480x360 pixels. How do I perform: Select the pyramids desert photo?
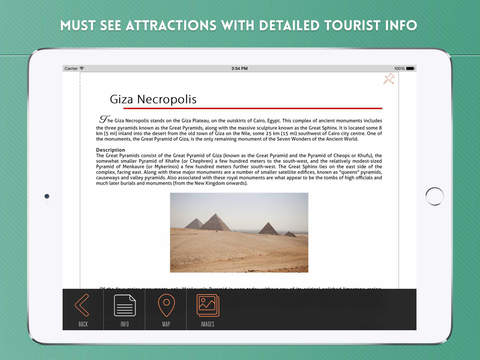pyautogui.click(x=239, y=232)
